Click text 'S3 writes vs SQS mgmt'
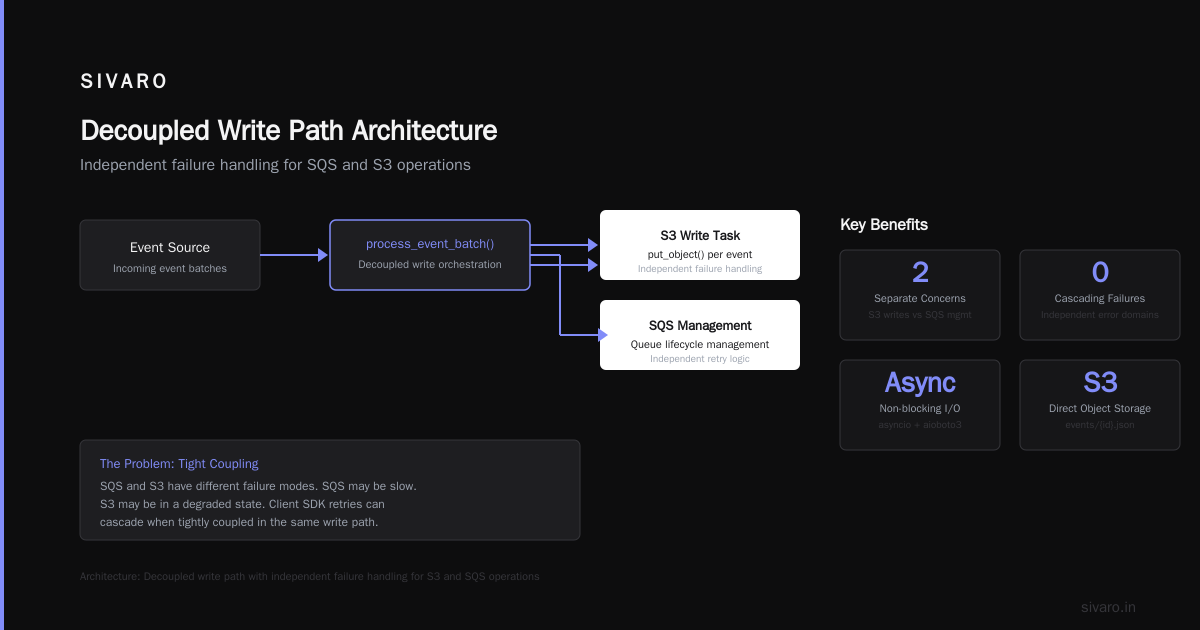The width and height of the screenshot is (1200, 630). (920, 315)
